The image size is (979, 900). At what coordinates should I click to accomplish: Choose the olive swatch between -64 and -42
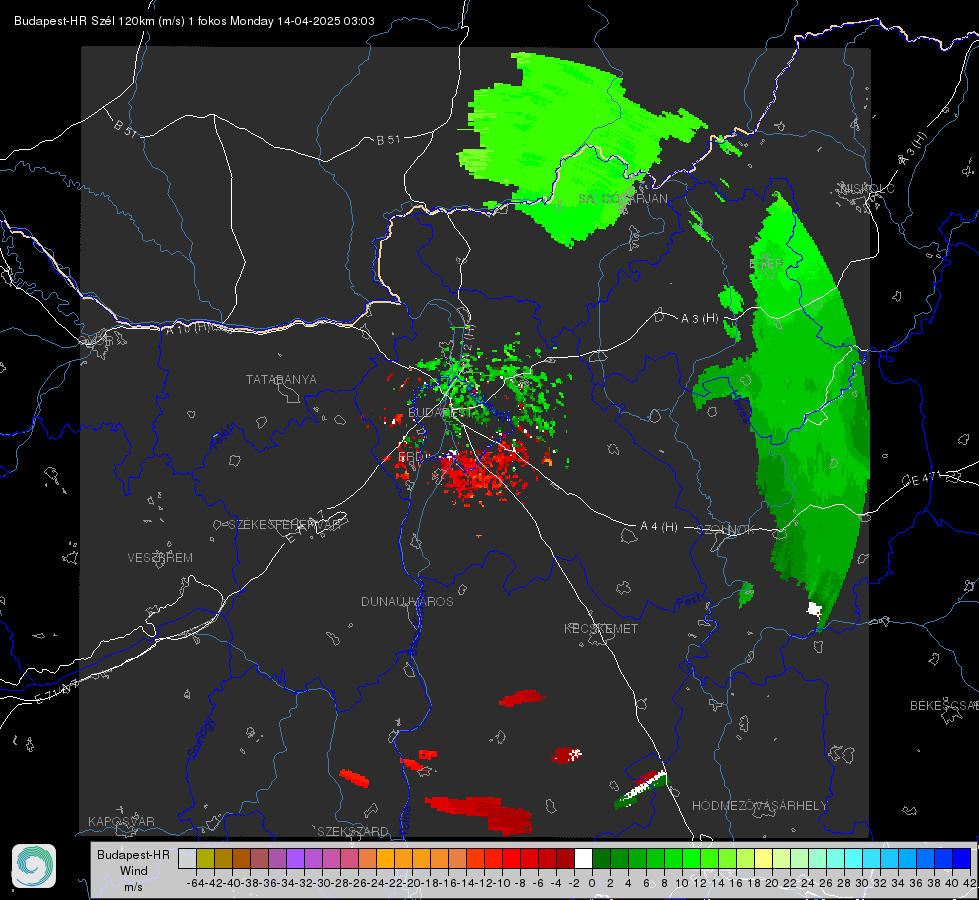tap(205, 858)
